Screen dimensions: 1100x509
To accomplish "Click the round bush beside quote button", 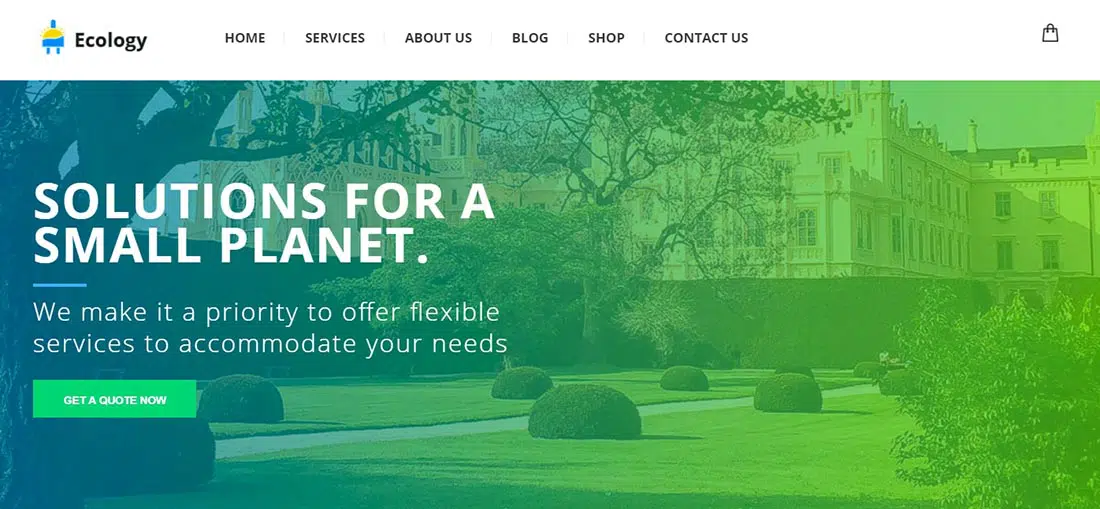I will click(x=241, y=399).
